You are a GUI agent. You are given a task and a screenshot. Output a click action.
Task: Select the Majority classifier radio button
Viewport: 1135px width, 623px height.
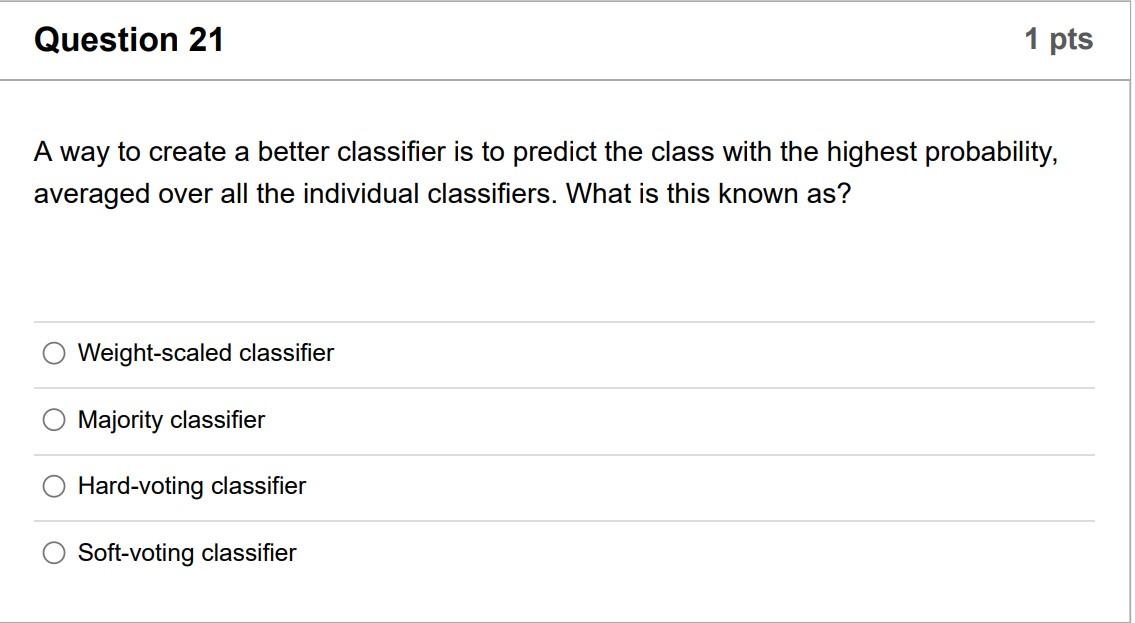click(x=53, y=419)
